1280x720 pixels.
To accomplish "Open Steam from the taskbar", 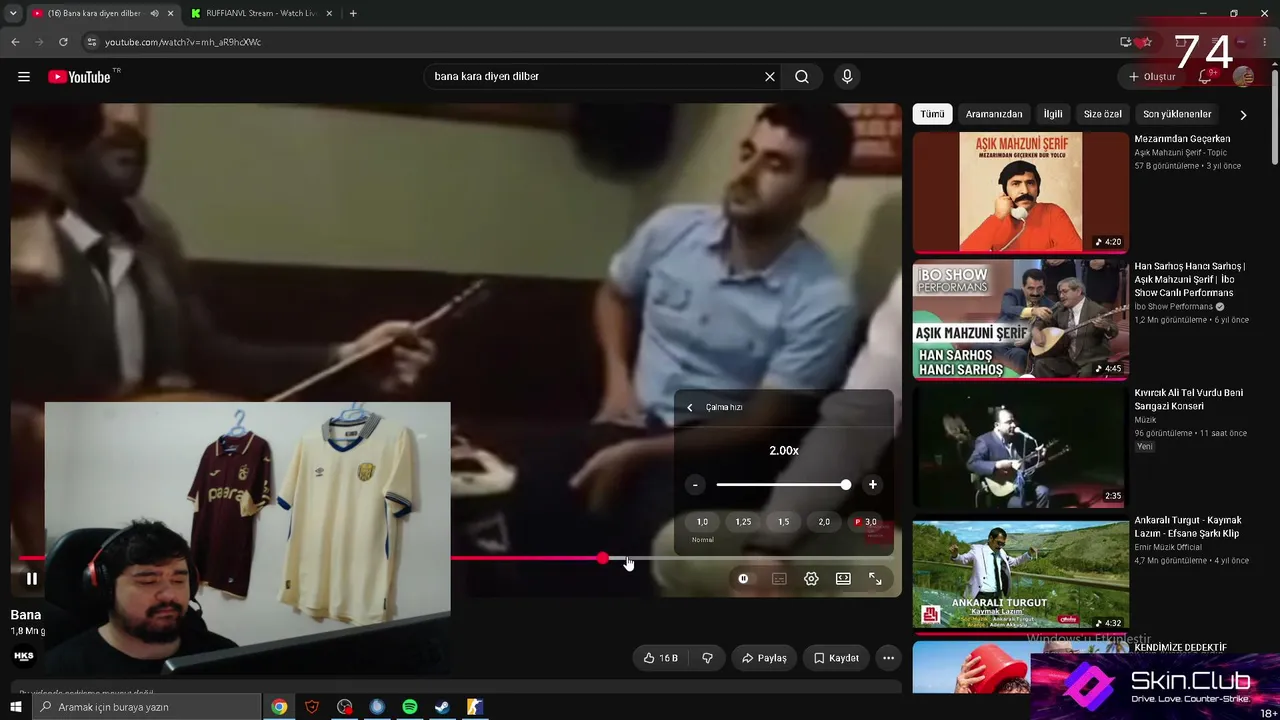I will (441, 707).
